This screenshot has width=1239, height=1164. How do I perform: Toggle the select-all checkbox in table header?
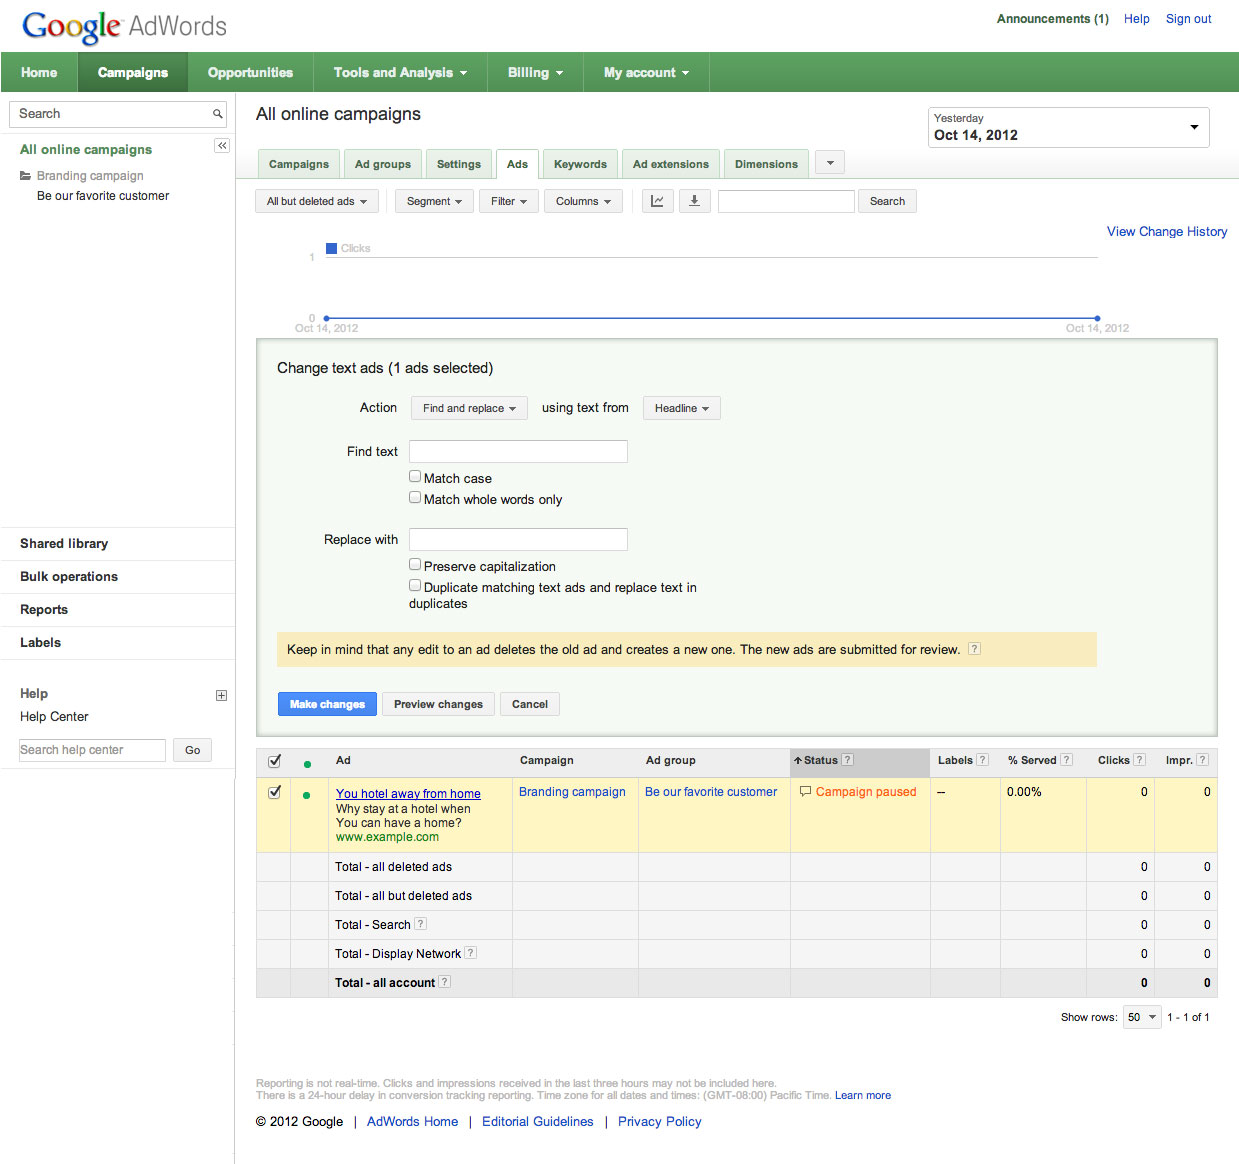[x=275, y=761]
